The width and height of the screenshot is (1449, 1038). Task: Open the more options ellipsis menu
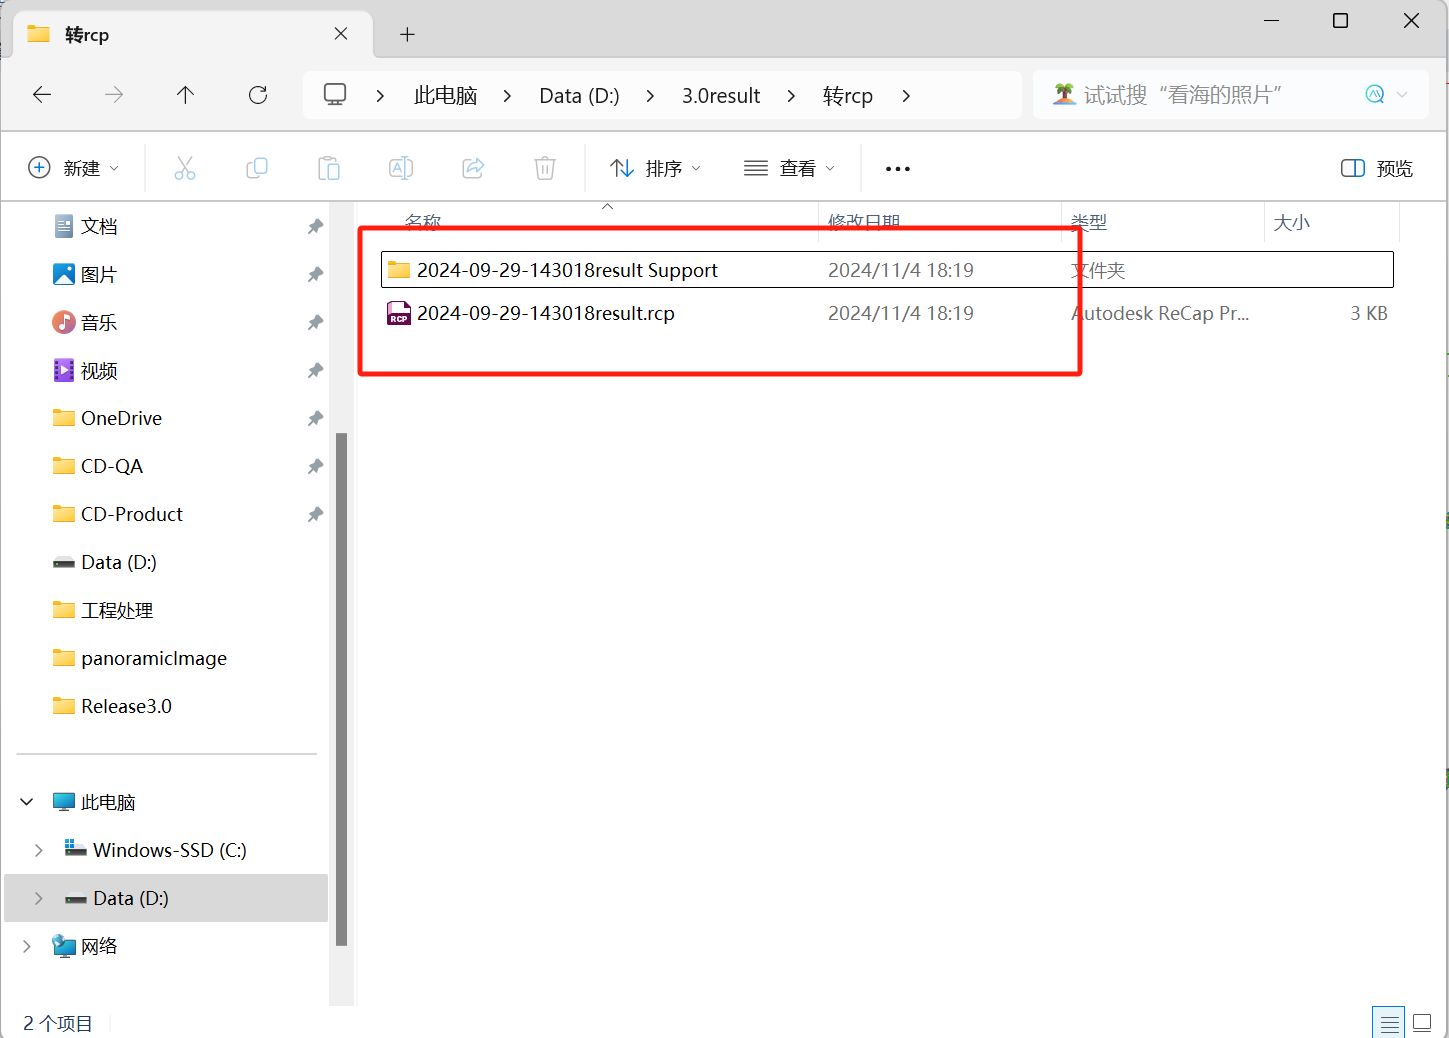pyautogui.click(x=898, y=168)
